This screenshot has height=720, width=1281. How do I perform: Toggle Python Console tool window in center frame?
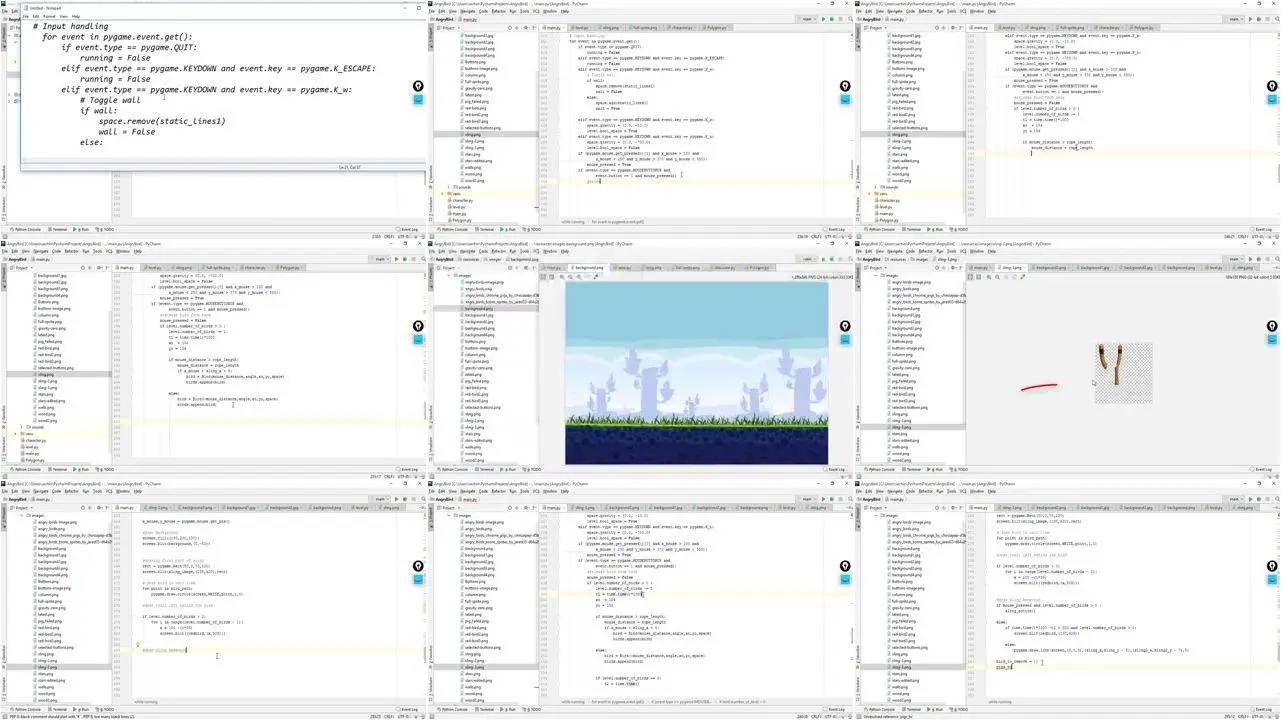[x=454, y=469]
